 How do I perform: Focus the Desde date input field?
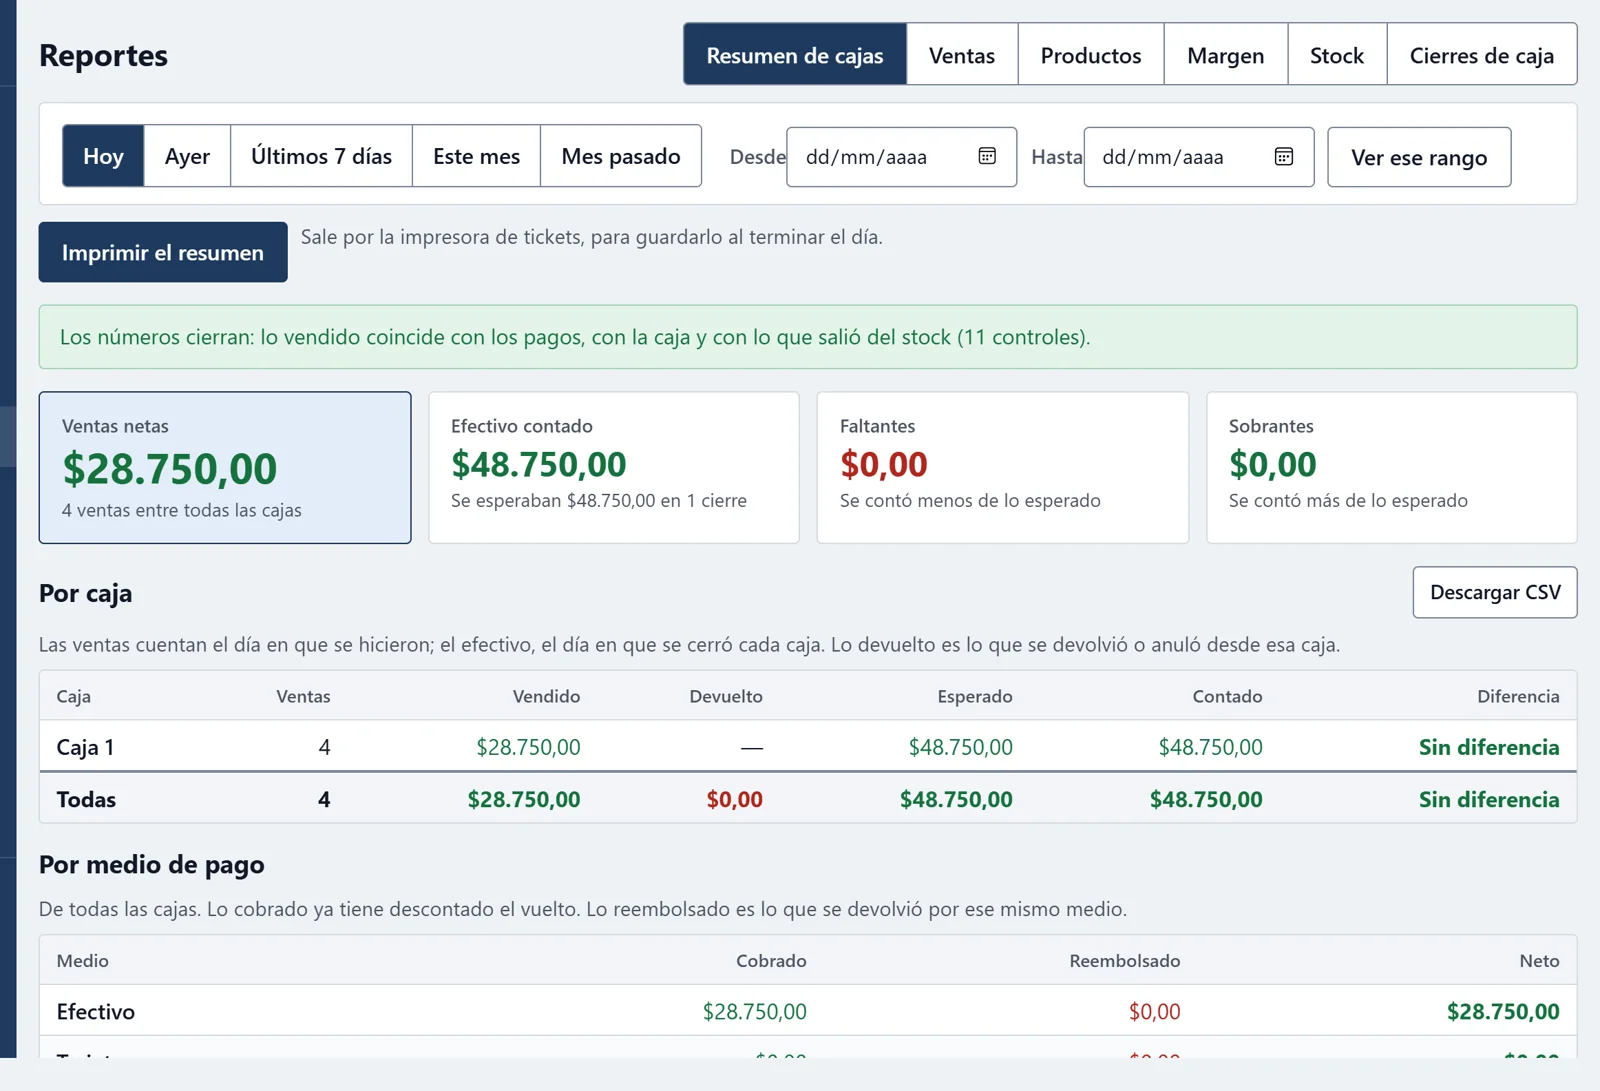901,157
